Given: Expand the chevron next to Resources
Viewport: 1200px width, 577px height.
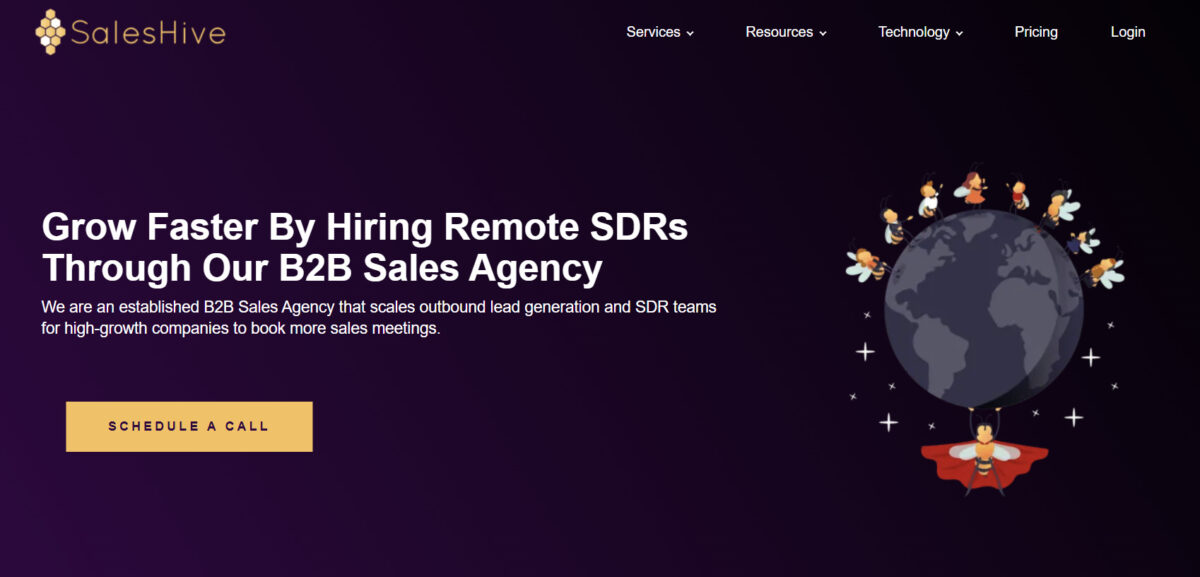Looking at the screenshot, I should [x=823, y=33].
